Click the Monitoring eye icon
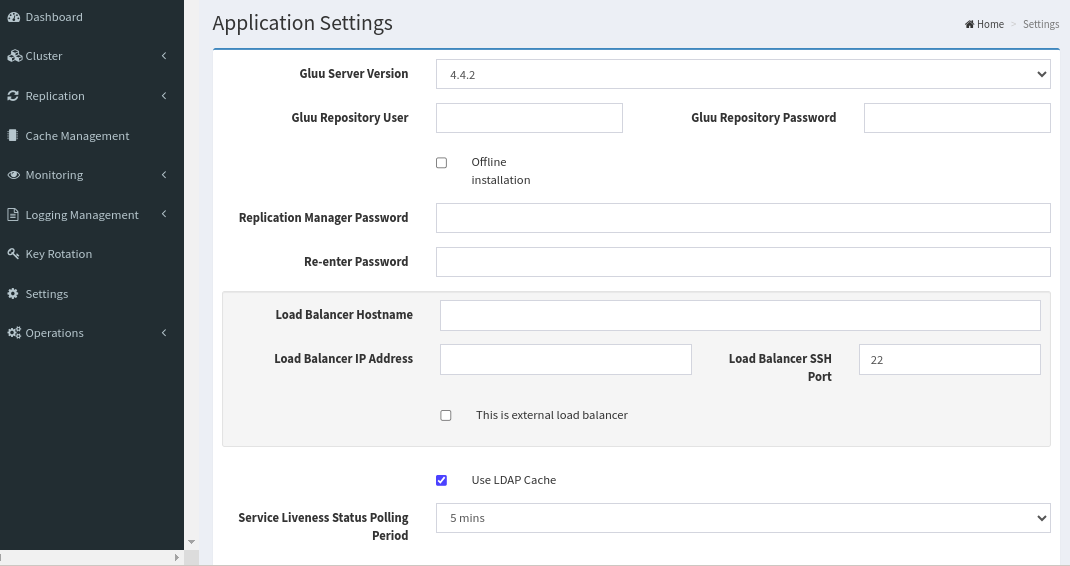The width and height of the screenshot is (1070, 566). pyautogui.click(x=14, y=175)
